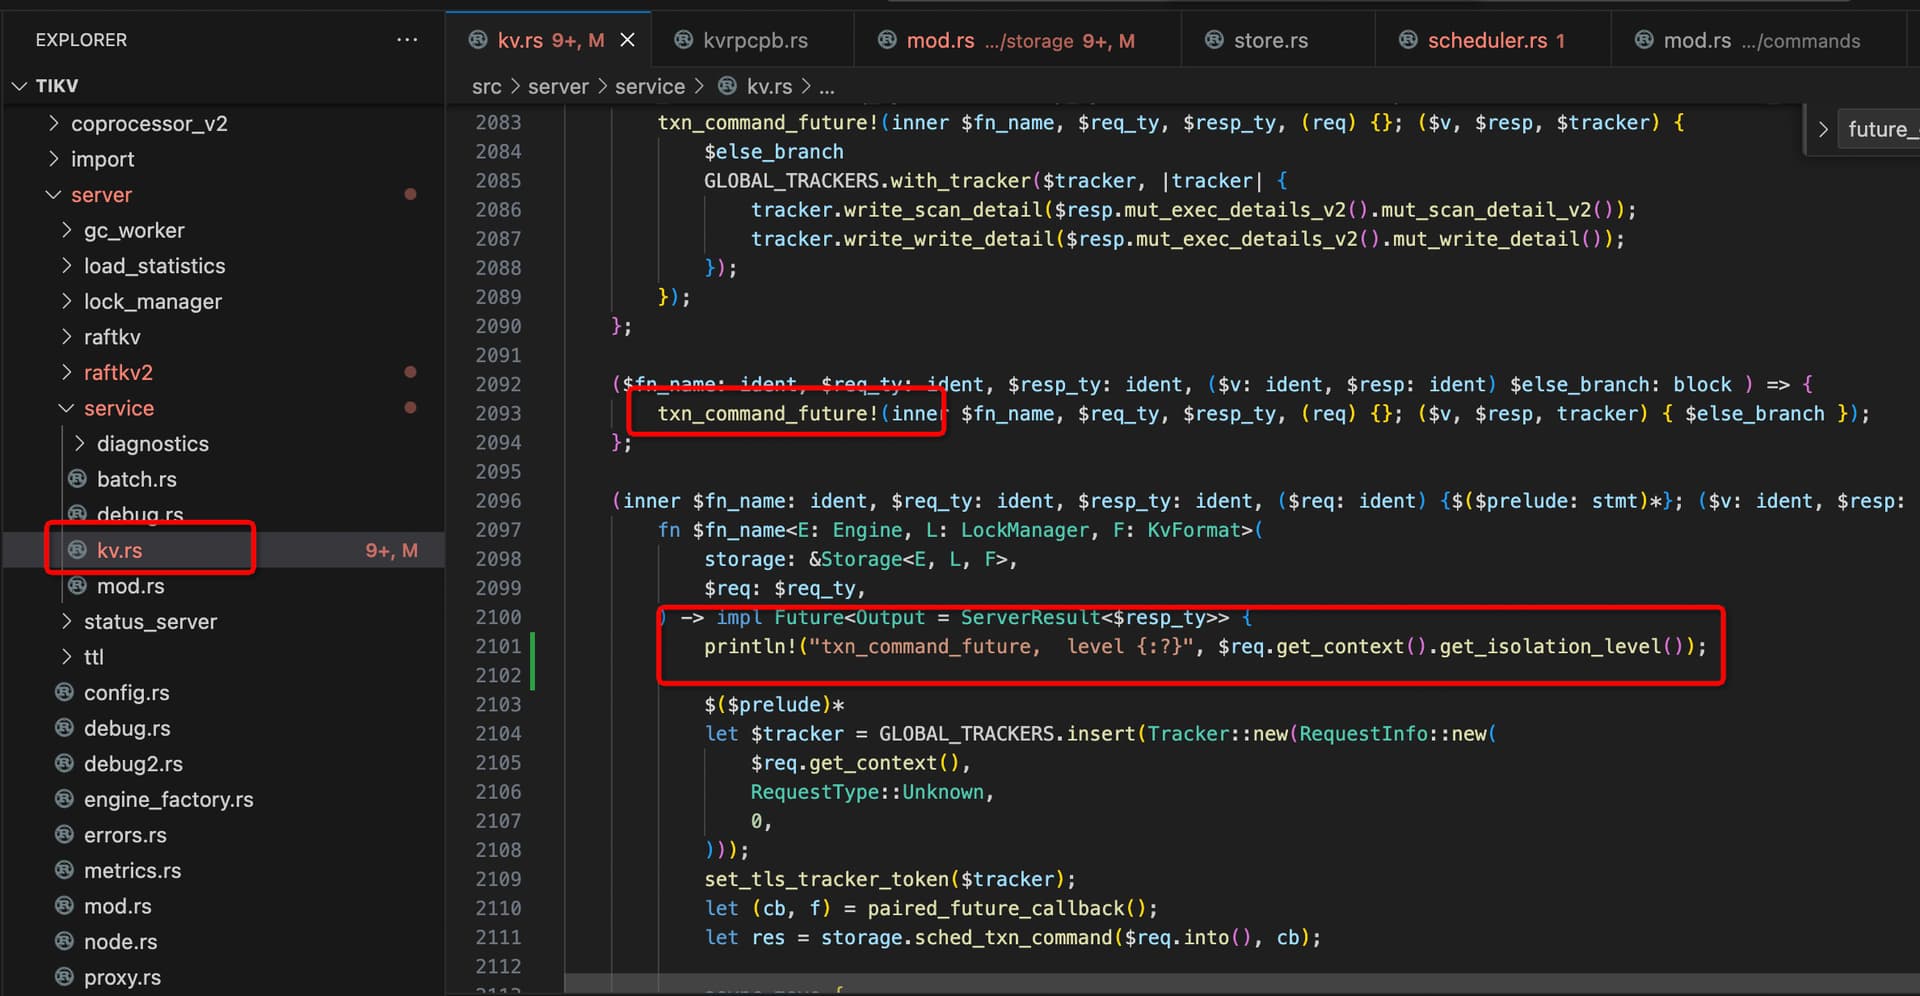The height and width of the screenshot is (996, 1920).
Task: Open errors.rs in the file tree
Action: coord(125,835)
